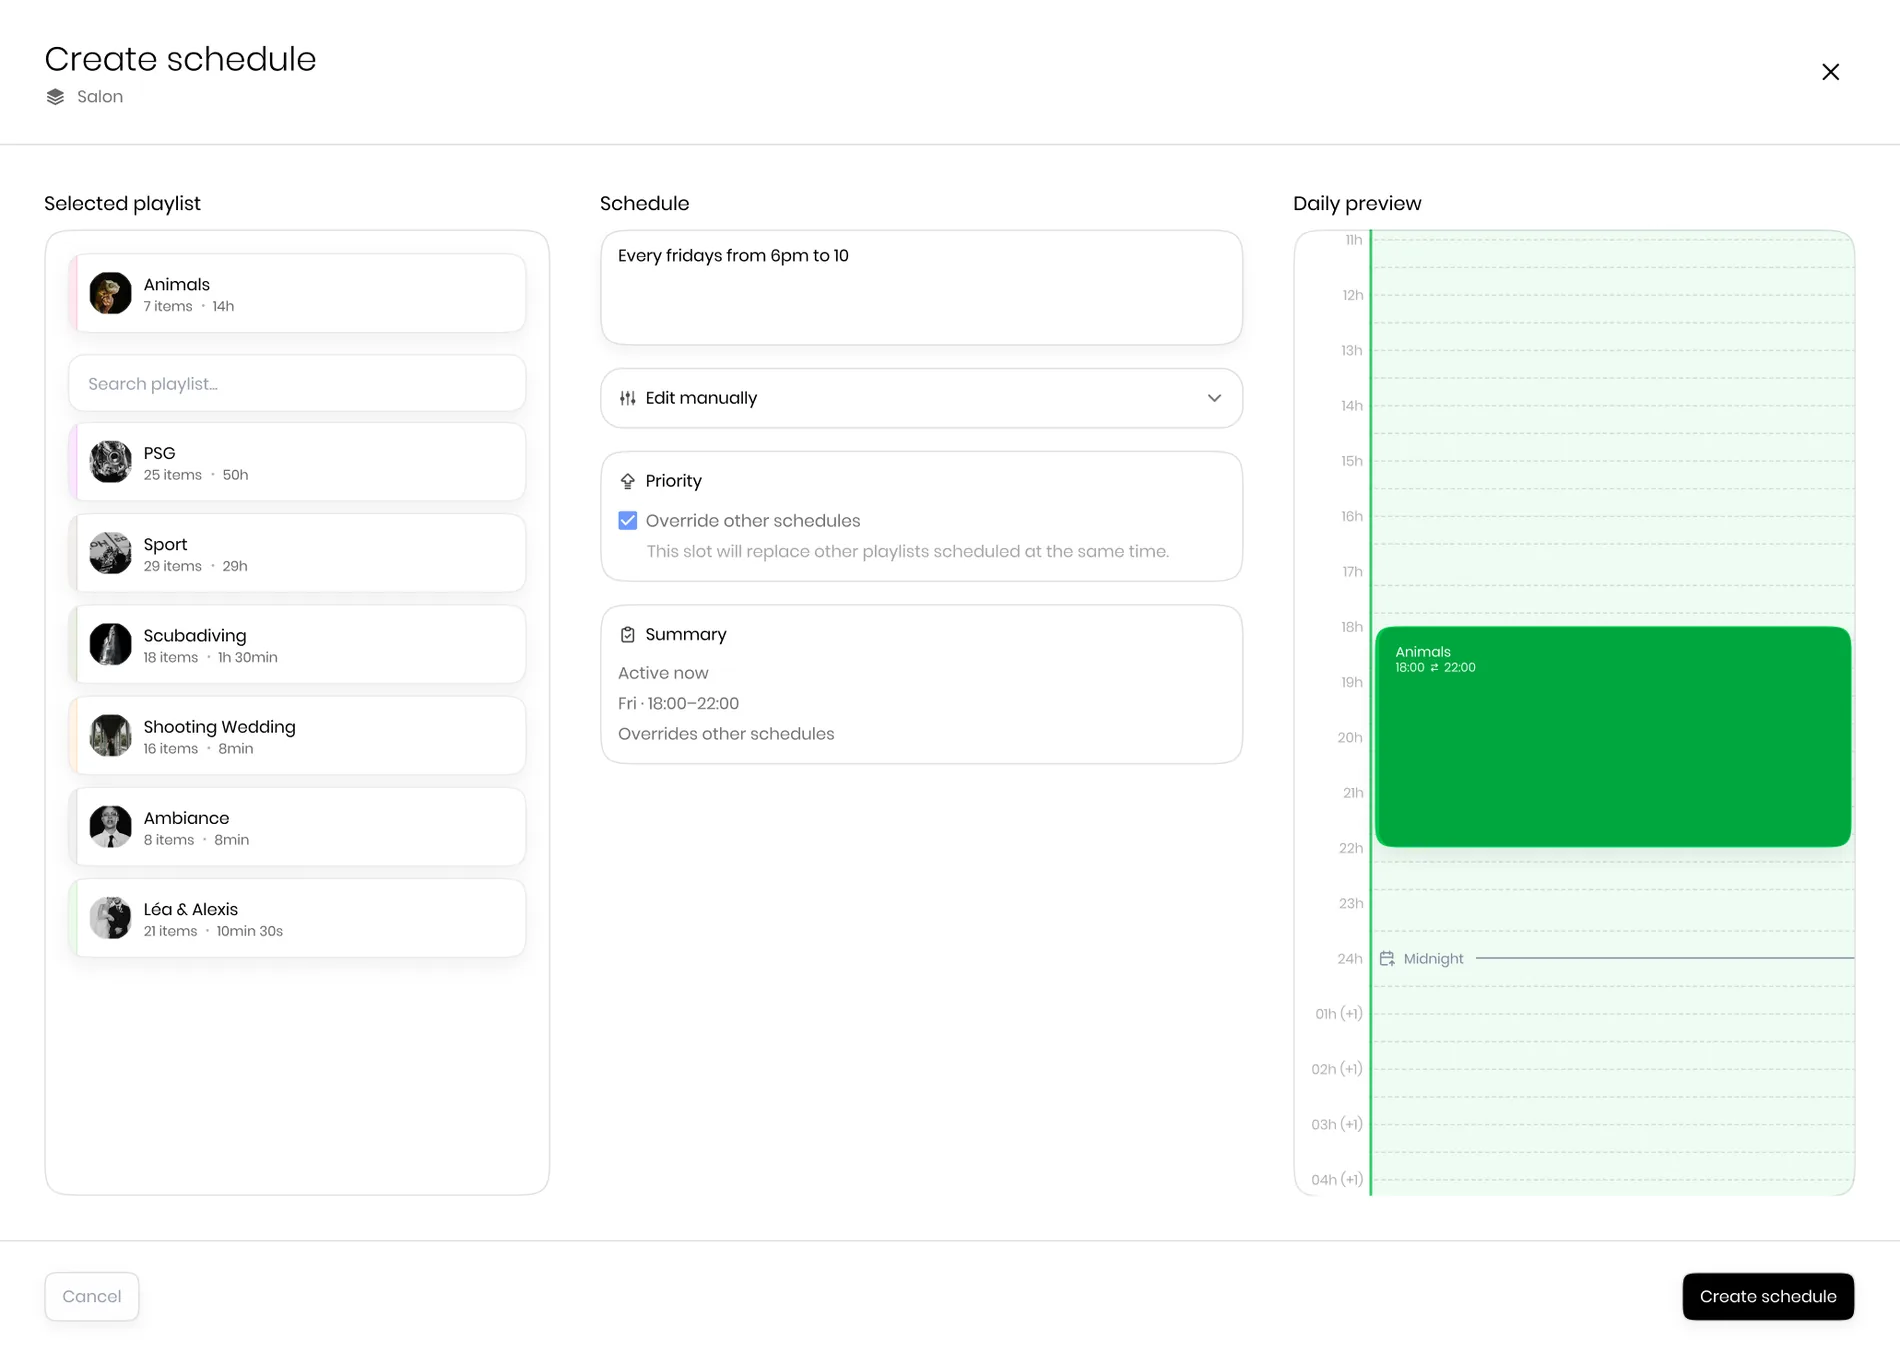Toggle Override other schedules checkbox
The height and width of the screenshot is (1352, 1900).
(627, 521)
